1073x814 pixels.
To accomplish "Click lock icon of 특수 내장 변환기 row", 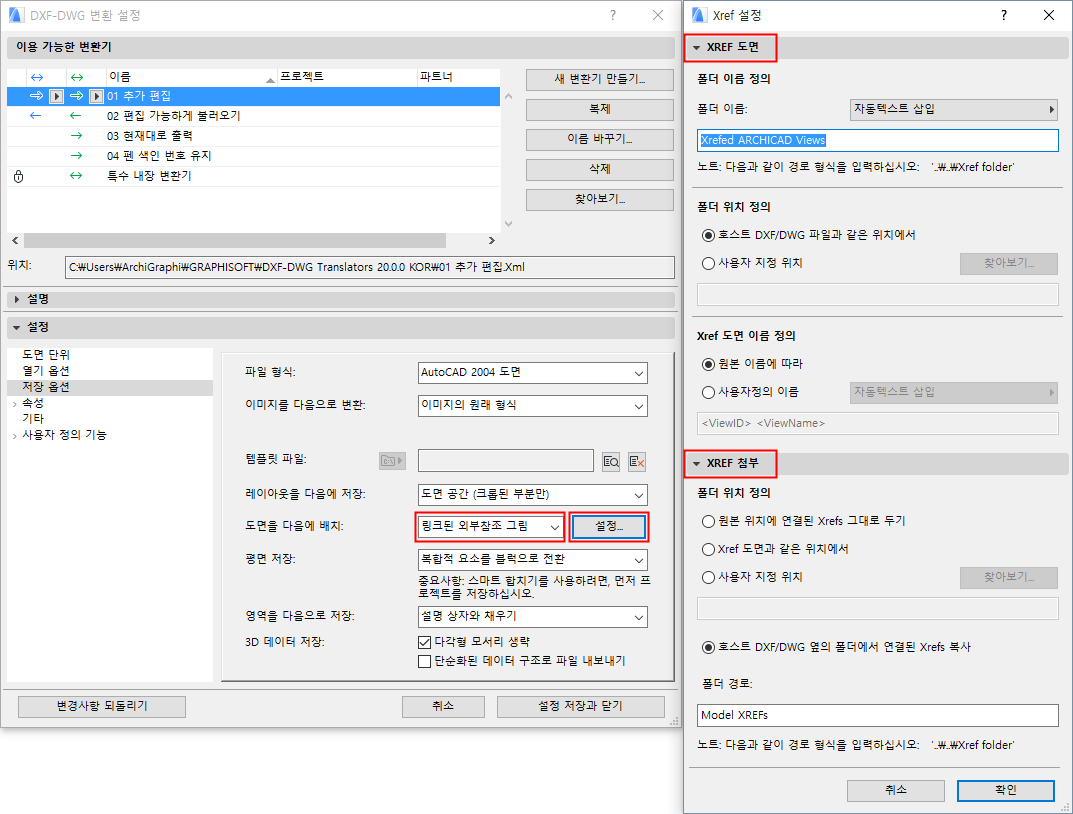I will [x=18, y=176].
